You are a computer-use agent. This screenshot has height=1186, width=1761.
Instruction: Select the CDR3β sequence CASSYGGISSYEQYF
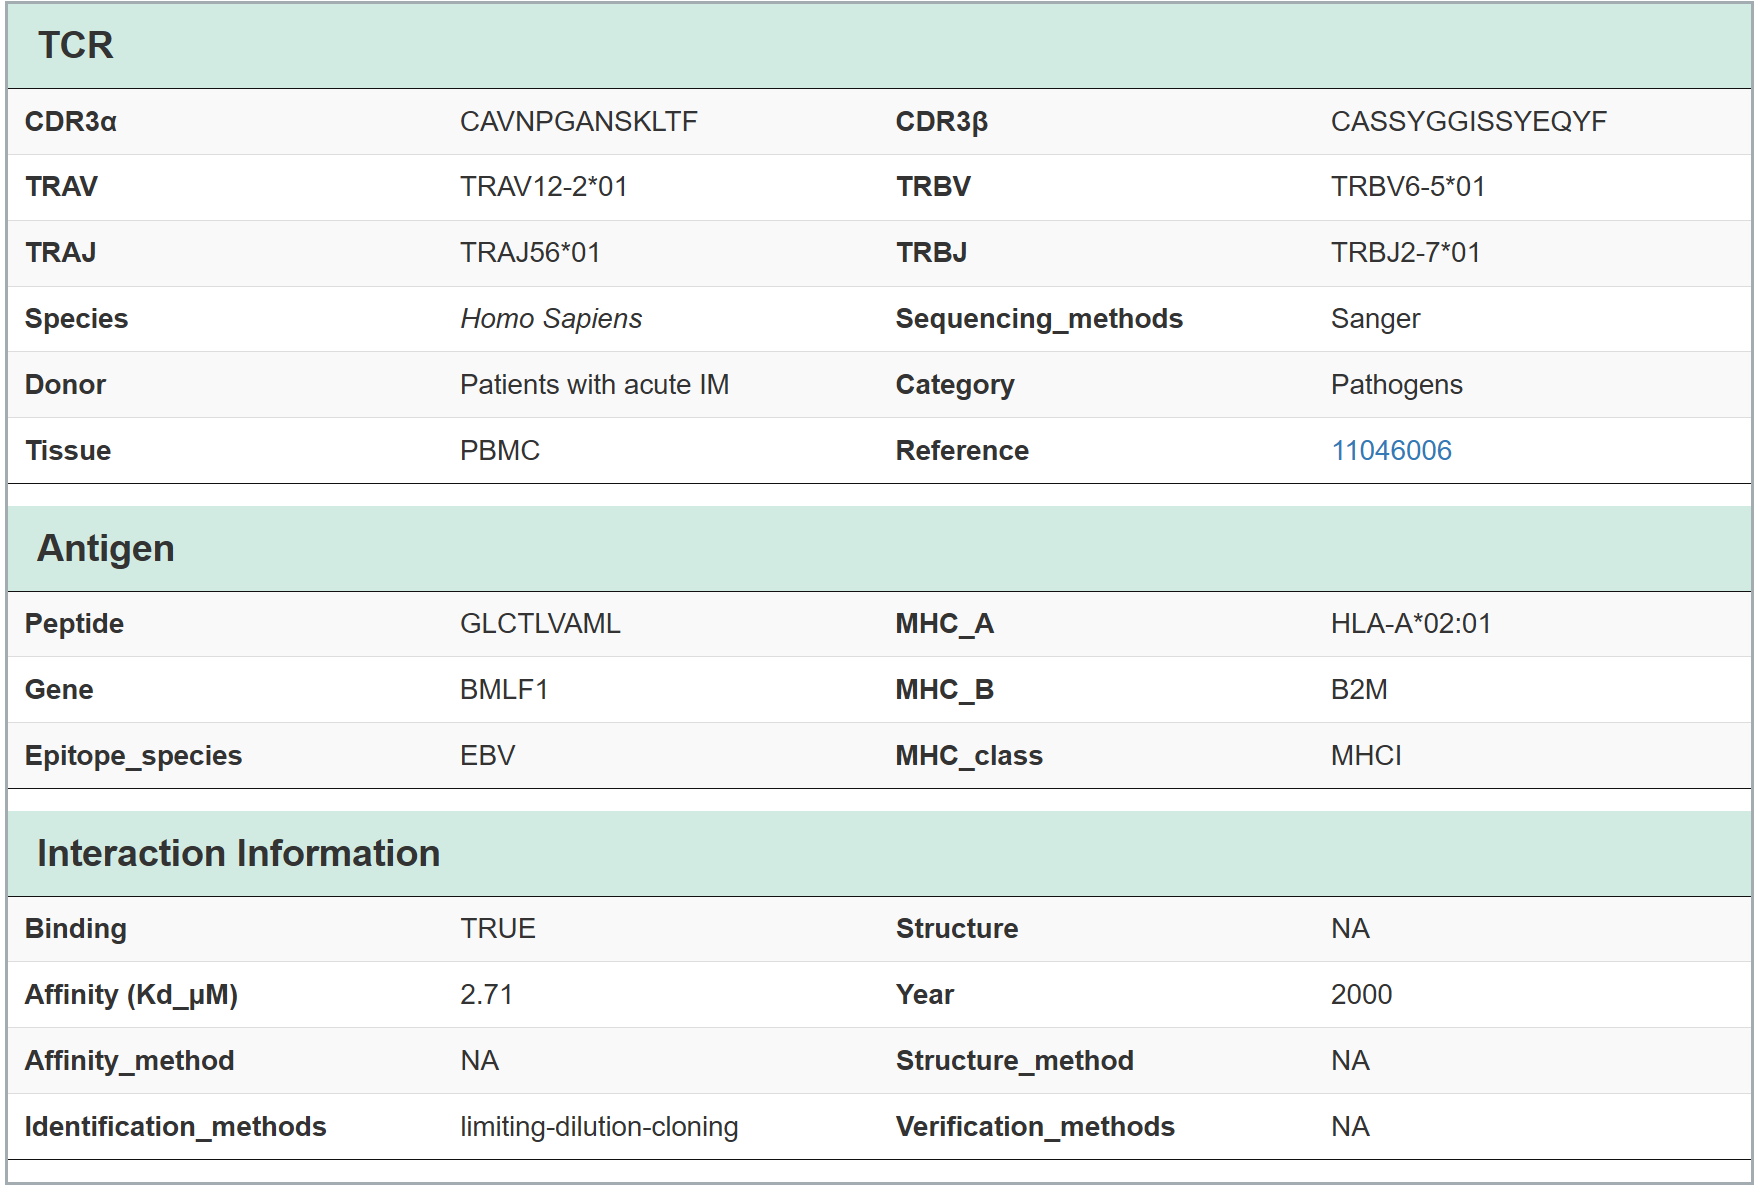click(1468, 122)
